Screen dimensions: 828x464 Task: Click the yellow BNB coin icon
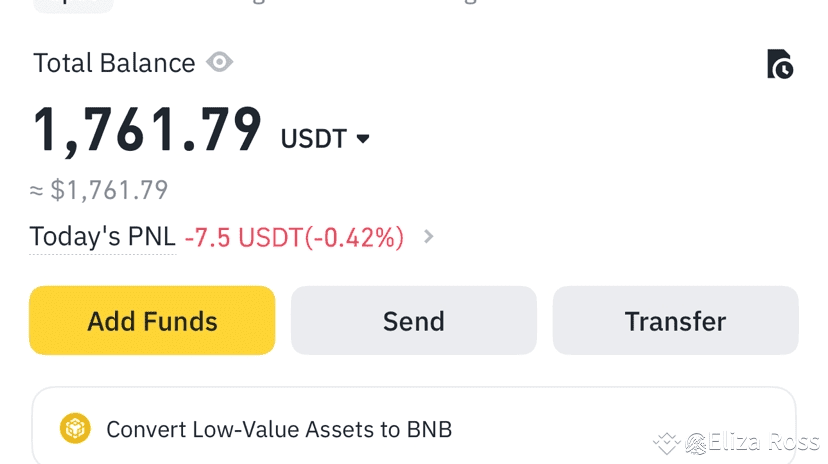pyautogui.click(x=75, y=429)
